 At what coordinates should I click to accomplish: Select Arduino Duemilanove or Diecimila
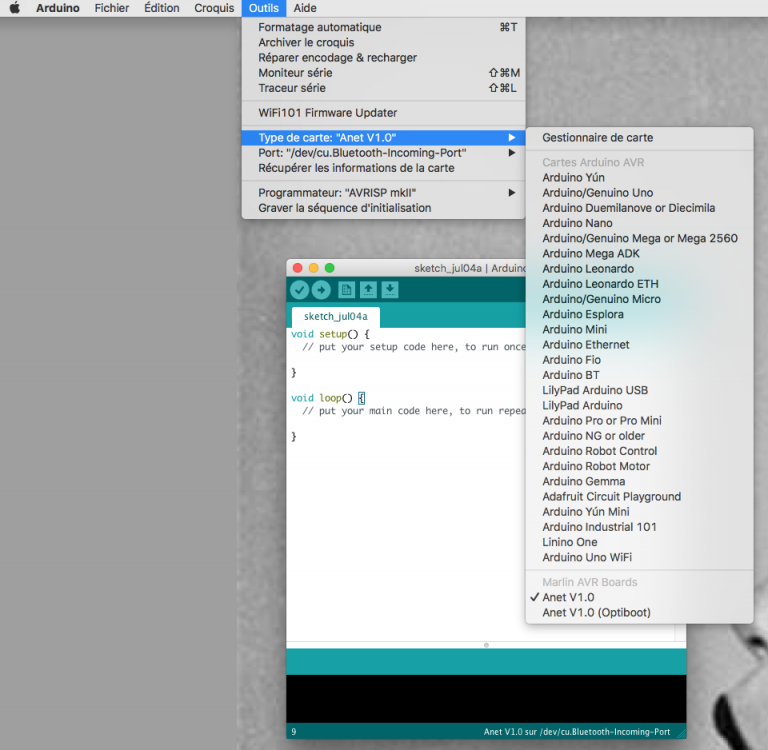coord(639,208)
